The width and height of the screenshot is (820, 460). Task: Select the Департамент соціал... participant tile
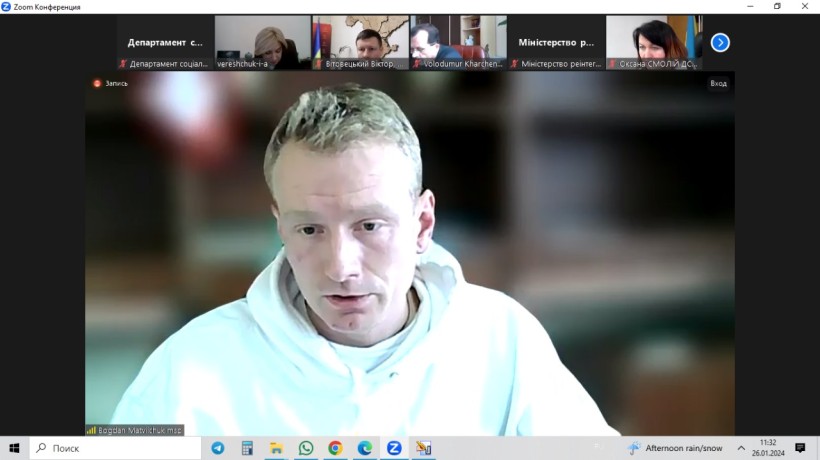(165, 42)
